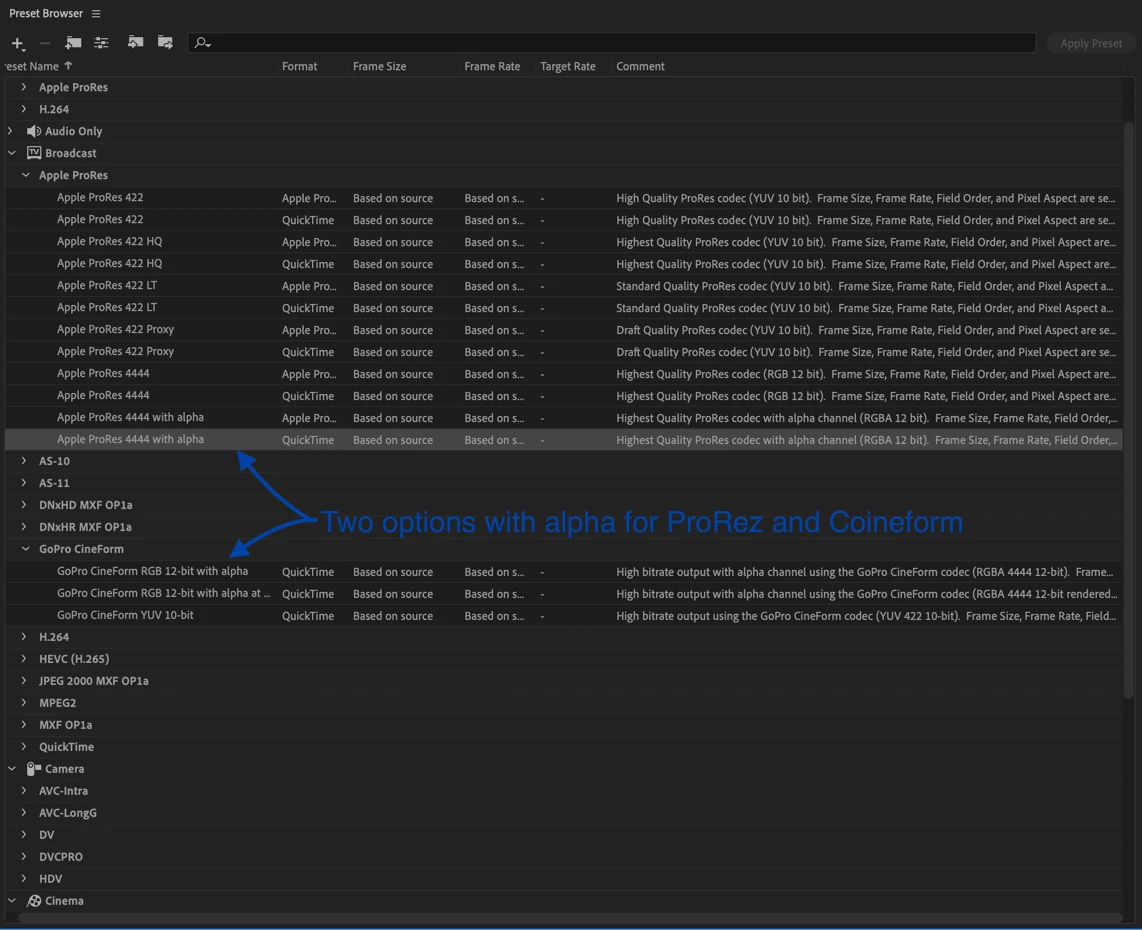This screenshot has height=930, width=1142.
Task: Select Apple ProRes 4444 QuickTime preset without alpha
Action: pyautogui.click(x=563, y=395)
